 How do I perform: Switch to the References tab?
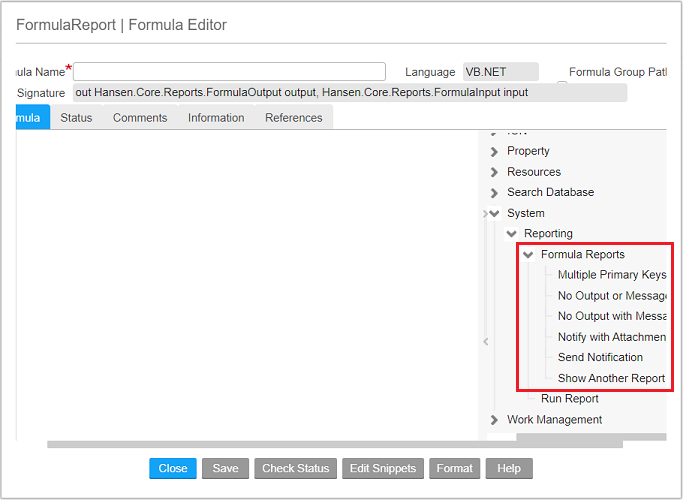(x=294, y=118)
